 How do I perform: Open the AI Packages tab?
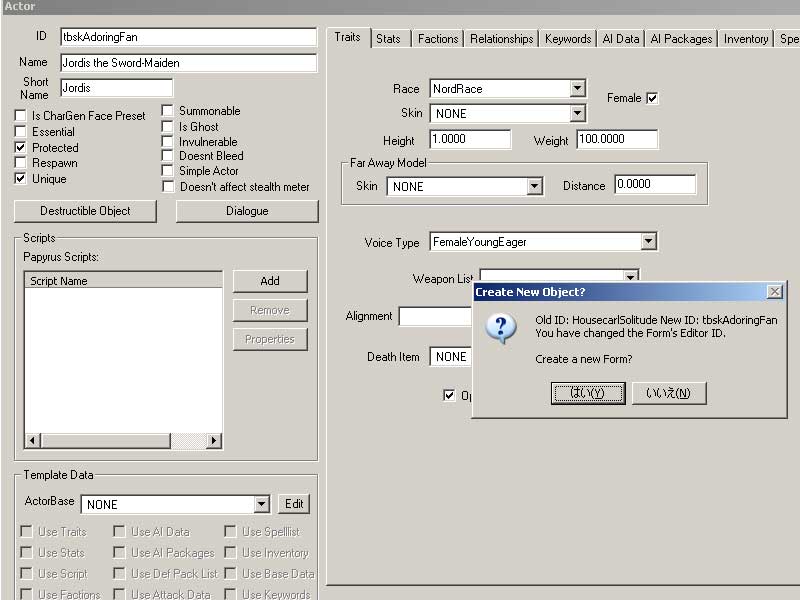[x=681, y=39]
